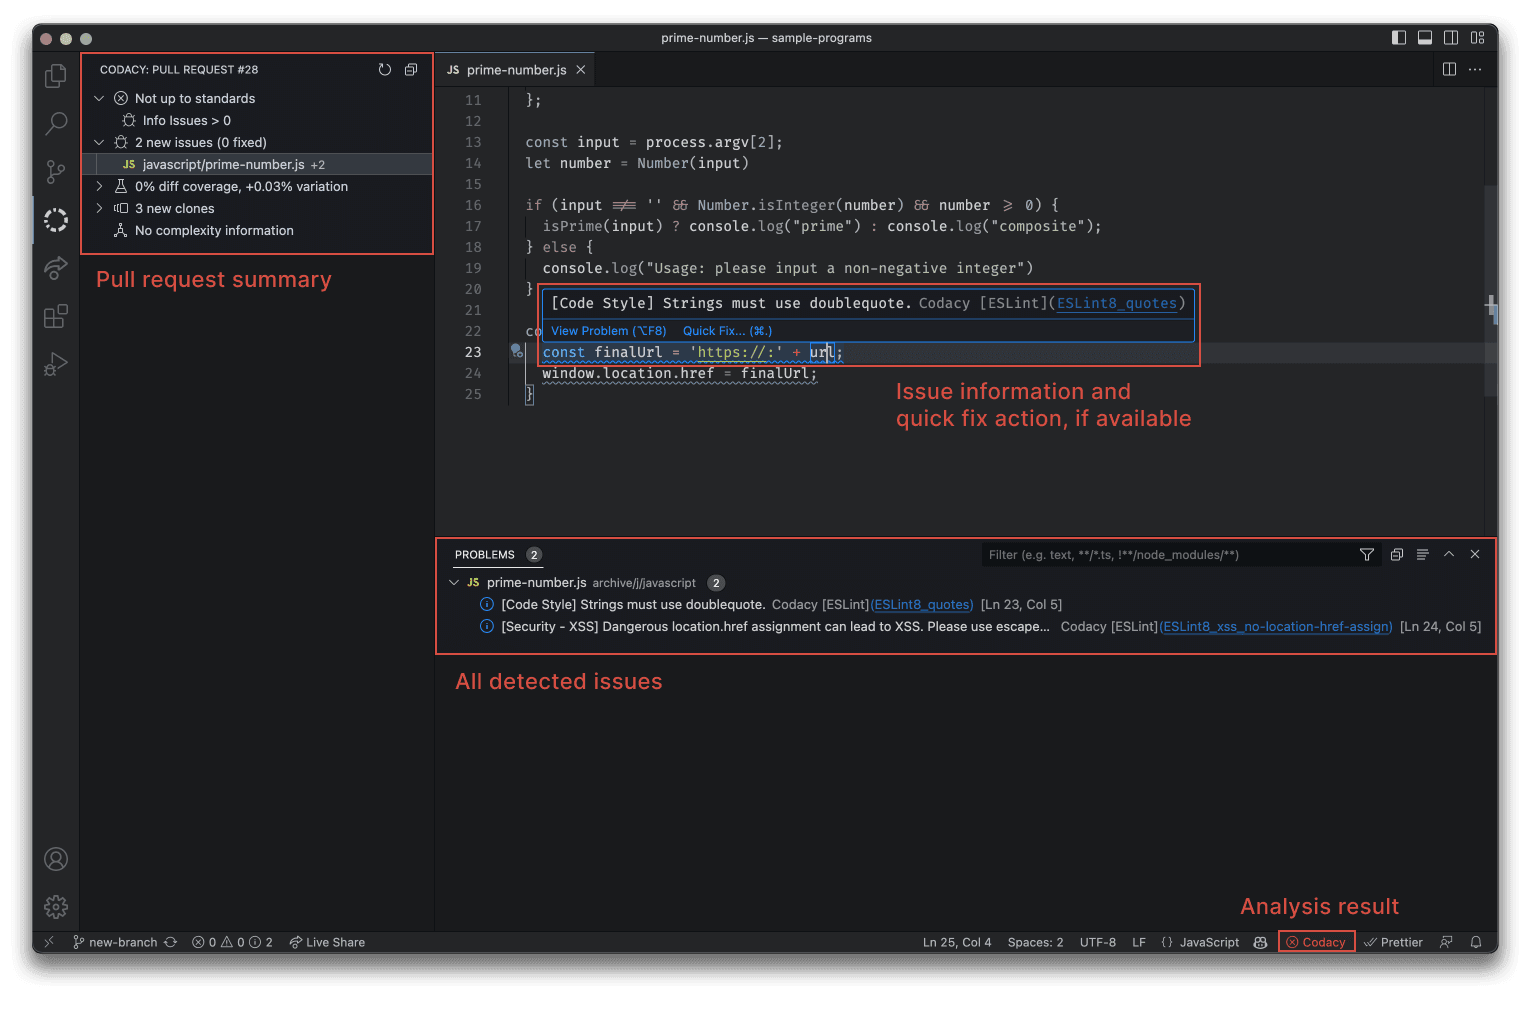
Task: Expand the '0% diff coverage' section
Action: pyautogui.click(x=98, y=186)
